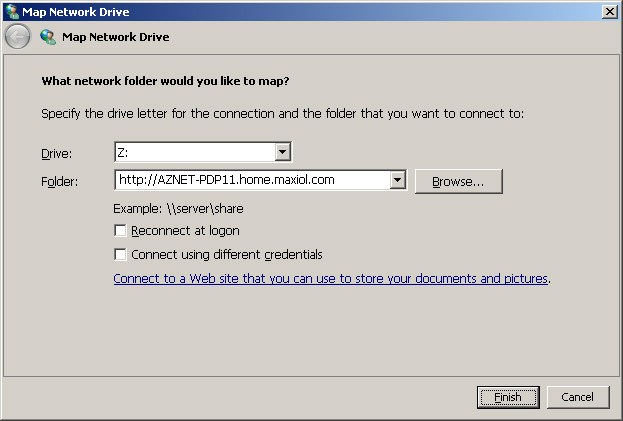Viewport: 623px width, 421px height.
Task: Click the Folder: field label
Action: (x=61, y=181)
